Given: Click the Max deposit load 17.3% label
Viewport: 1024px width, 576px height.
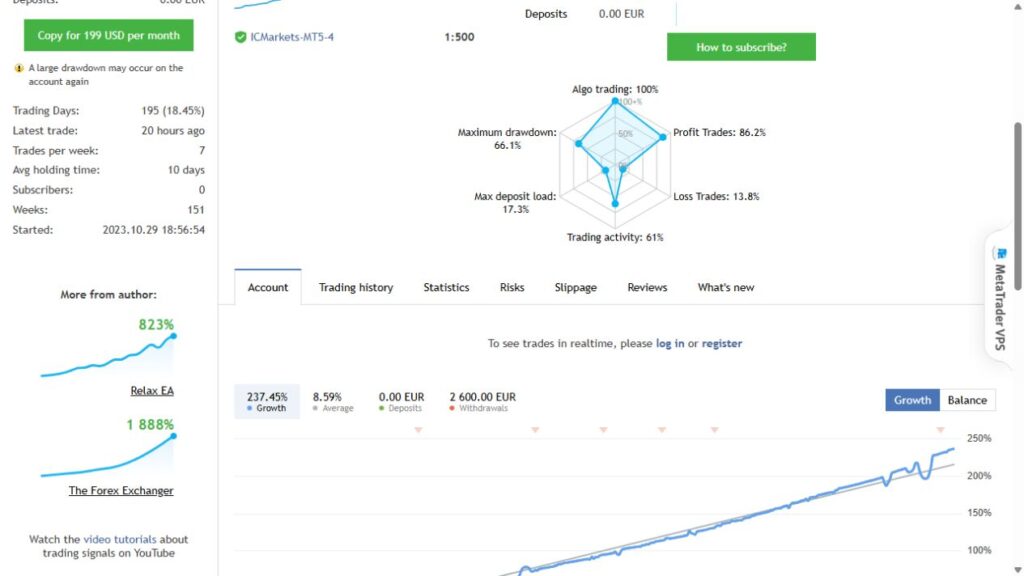Looking at the screenshot, I should click(x=515, y=202).
